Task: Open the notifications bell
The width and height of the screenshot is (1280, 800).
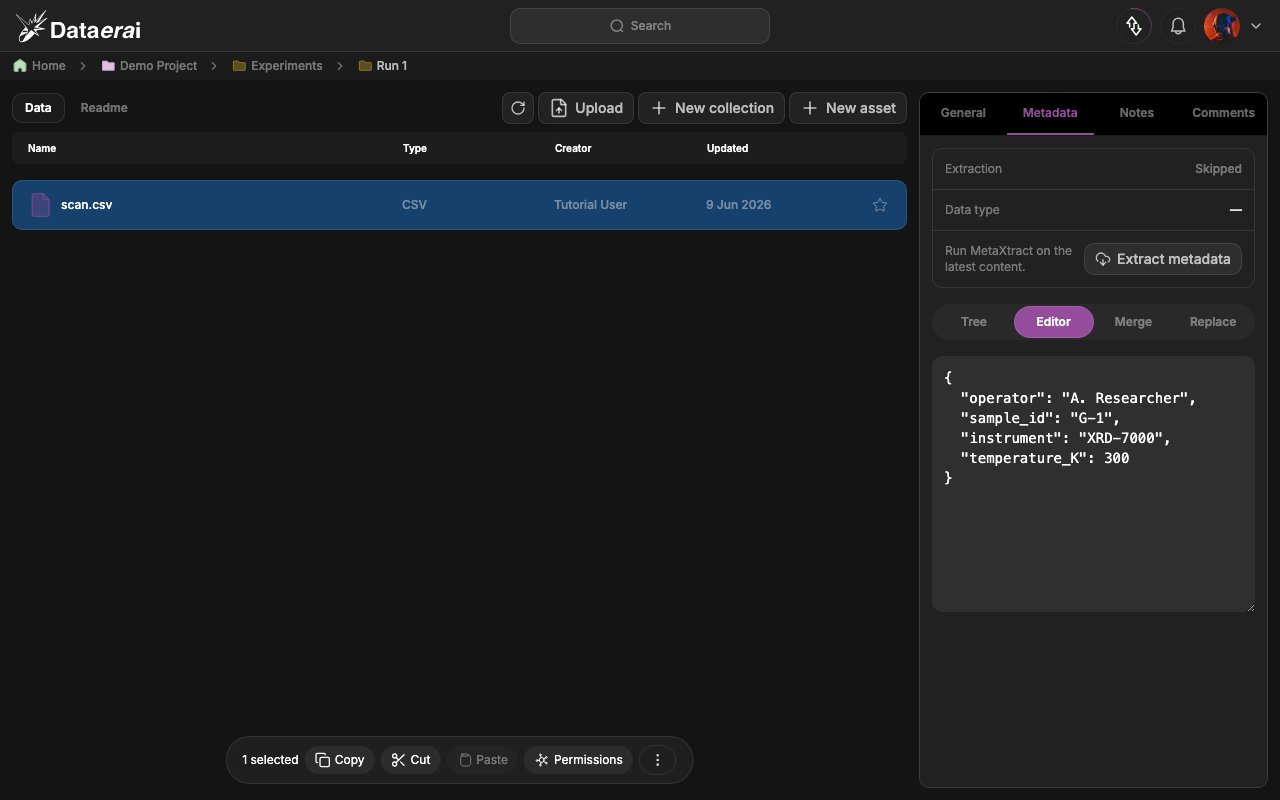Action: [x=1178, y=26]
